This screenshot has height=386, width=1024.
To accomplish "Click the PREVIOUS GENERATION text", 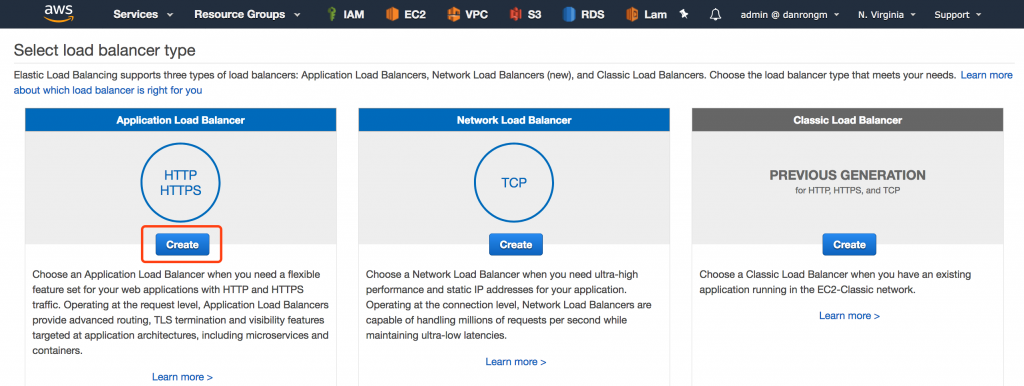I will (848, 175).
